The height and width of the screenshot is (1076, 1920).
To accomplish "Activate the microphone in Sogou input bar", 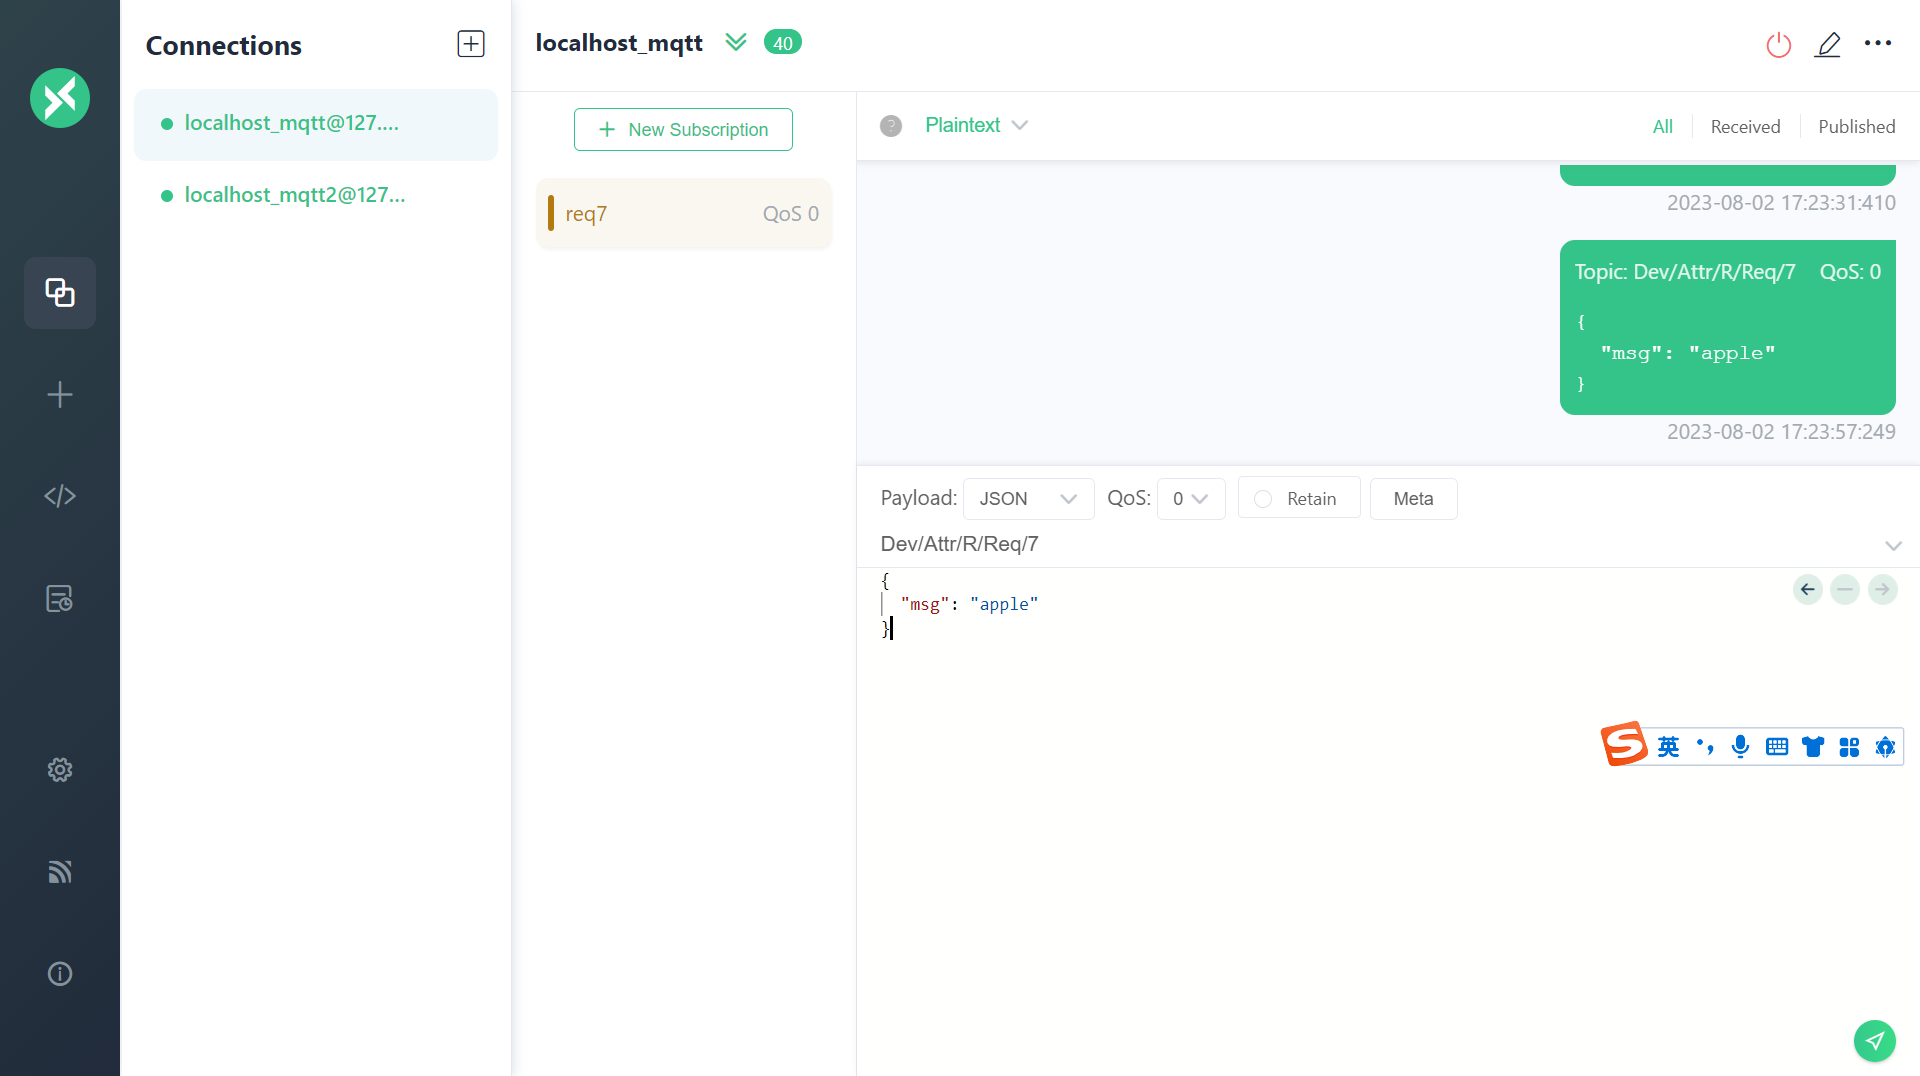I will (1740, 746).
